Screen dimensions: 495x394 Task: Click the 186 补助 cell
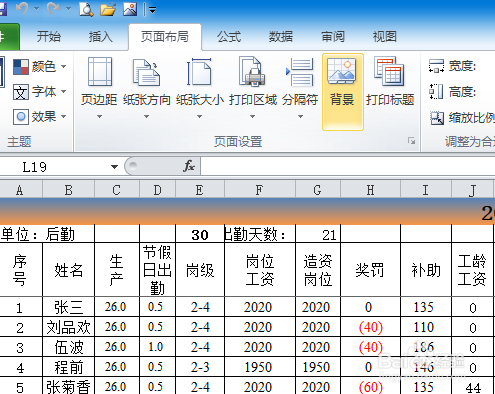coord(426,347)
